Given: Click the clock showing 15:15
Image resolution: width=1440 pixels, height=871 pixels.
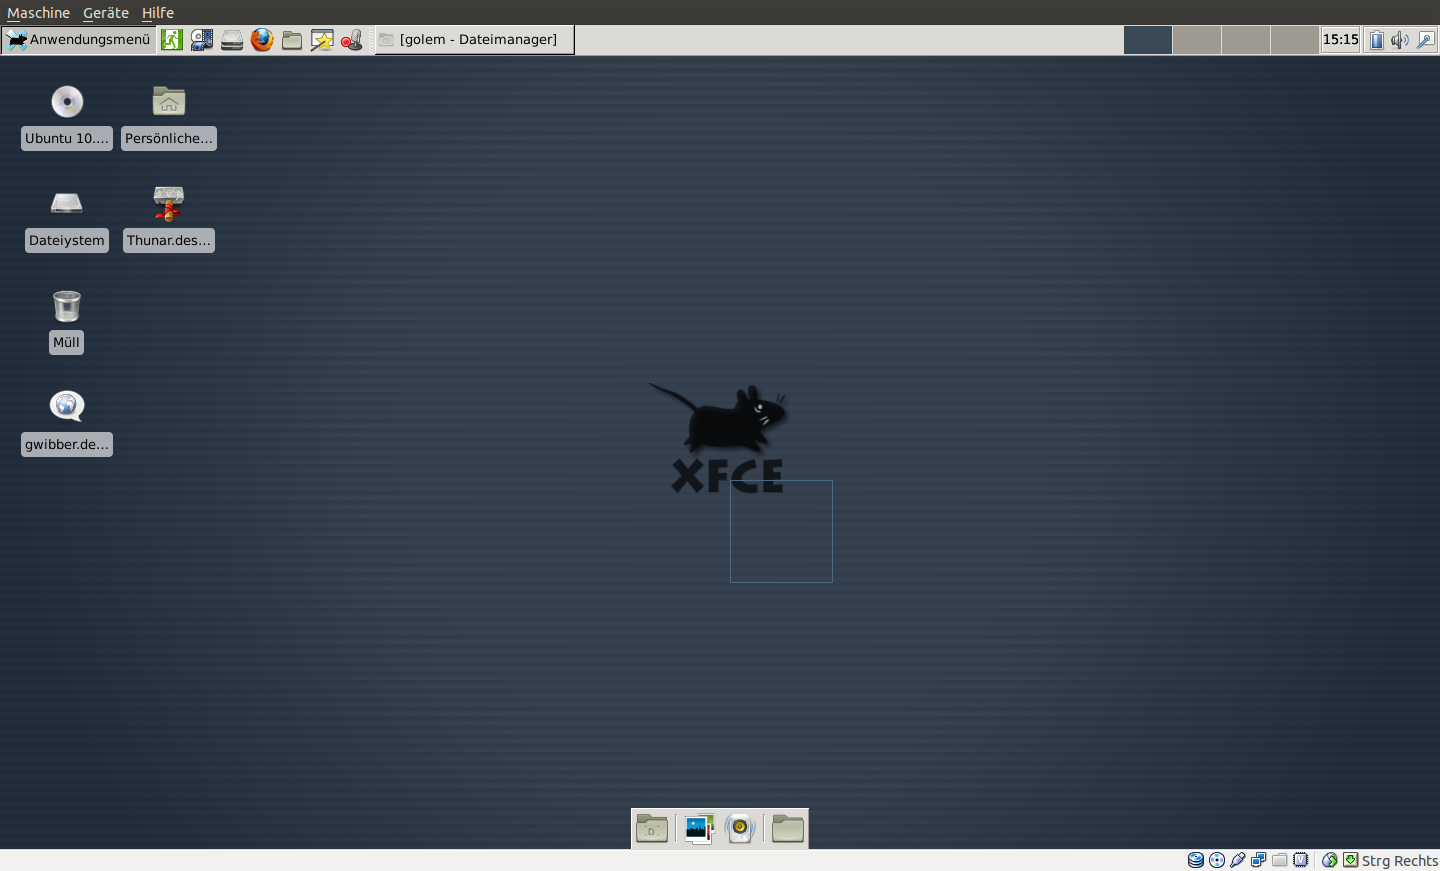Looking at the screenshot, I should coord(1339,40).
